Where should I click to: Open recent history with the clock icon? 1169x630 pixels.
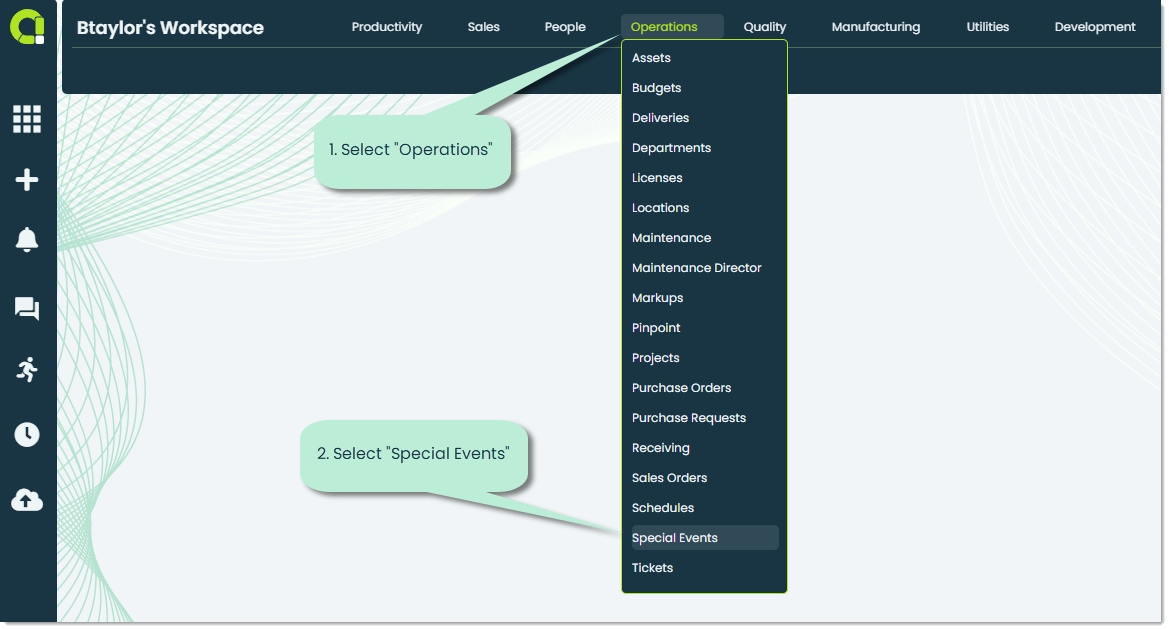coord(26,434)
